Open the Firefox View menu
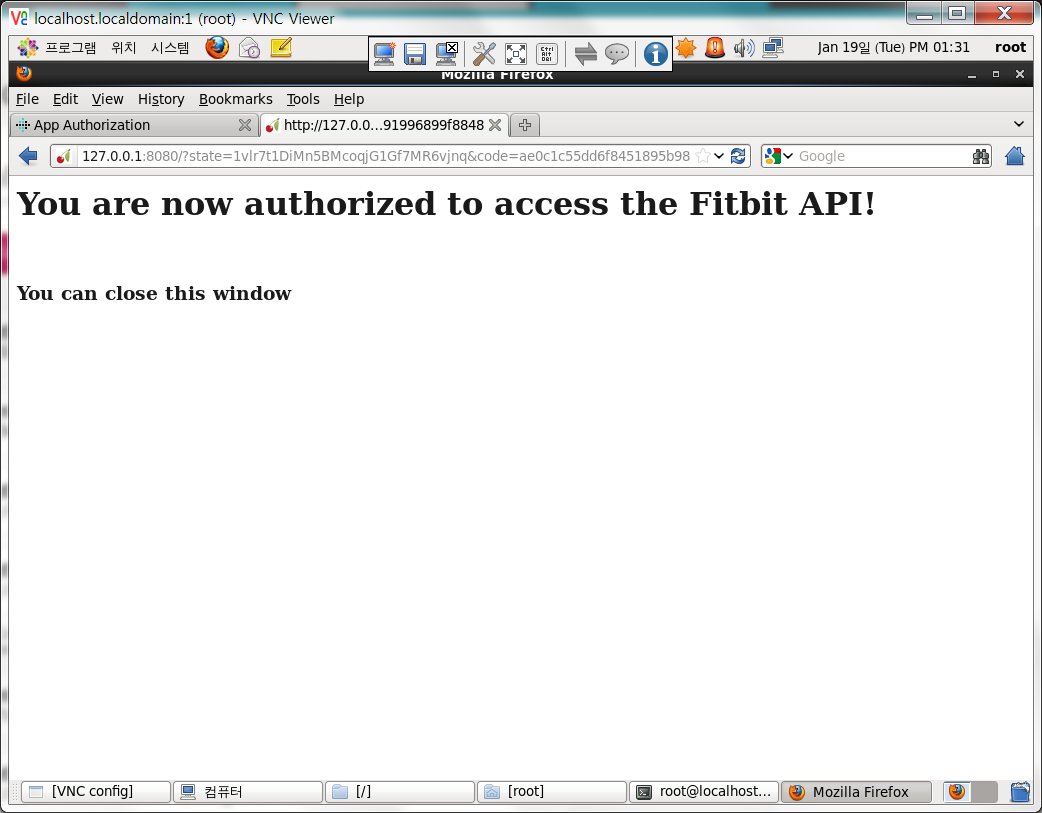The height and width of the screenshot is (813, 1042). (x=108, y=99)
